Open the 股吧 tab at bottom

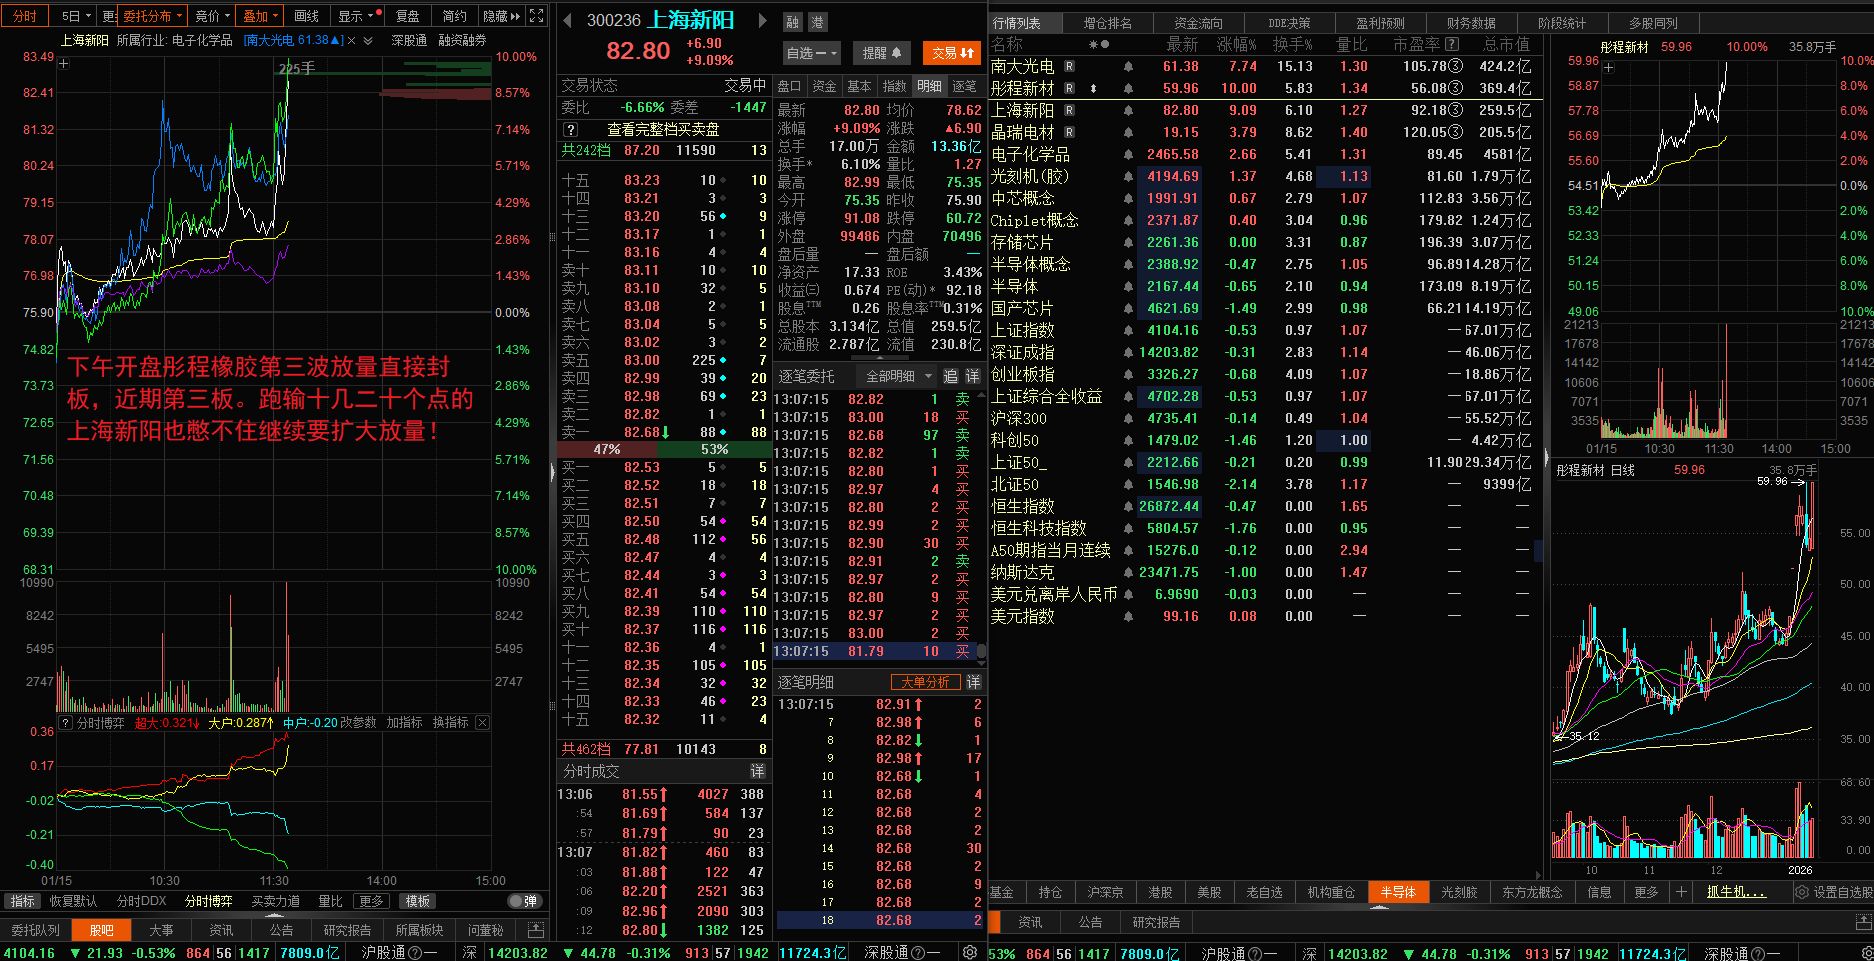[x=102, y=930]
